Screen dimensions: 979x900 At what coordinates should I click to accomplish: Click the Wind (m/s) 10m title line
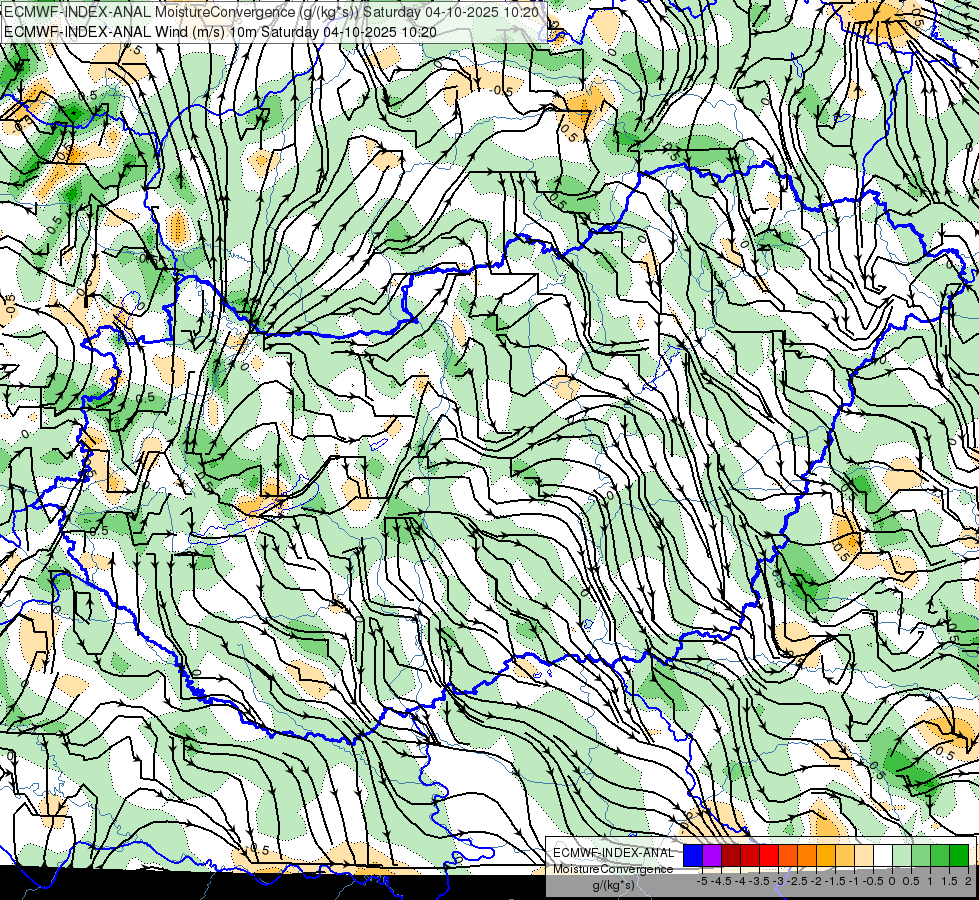click(x=220, y=32)
